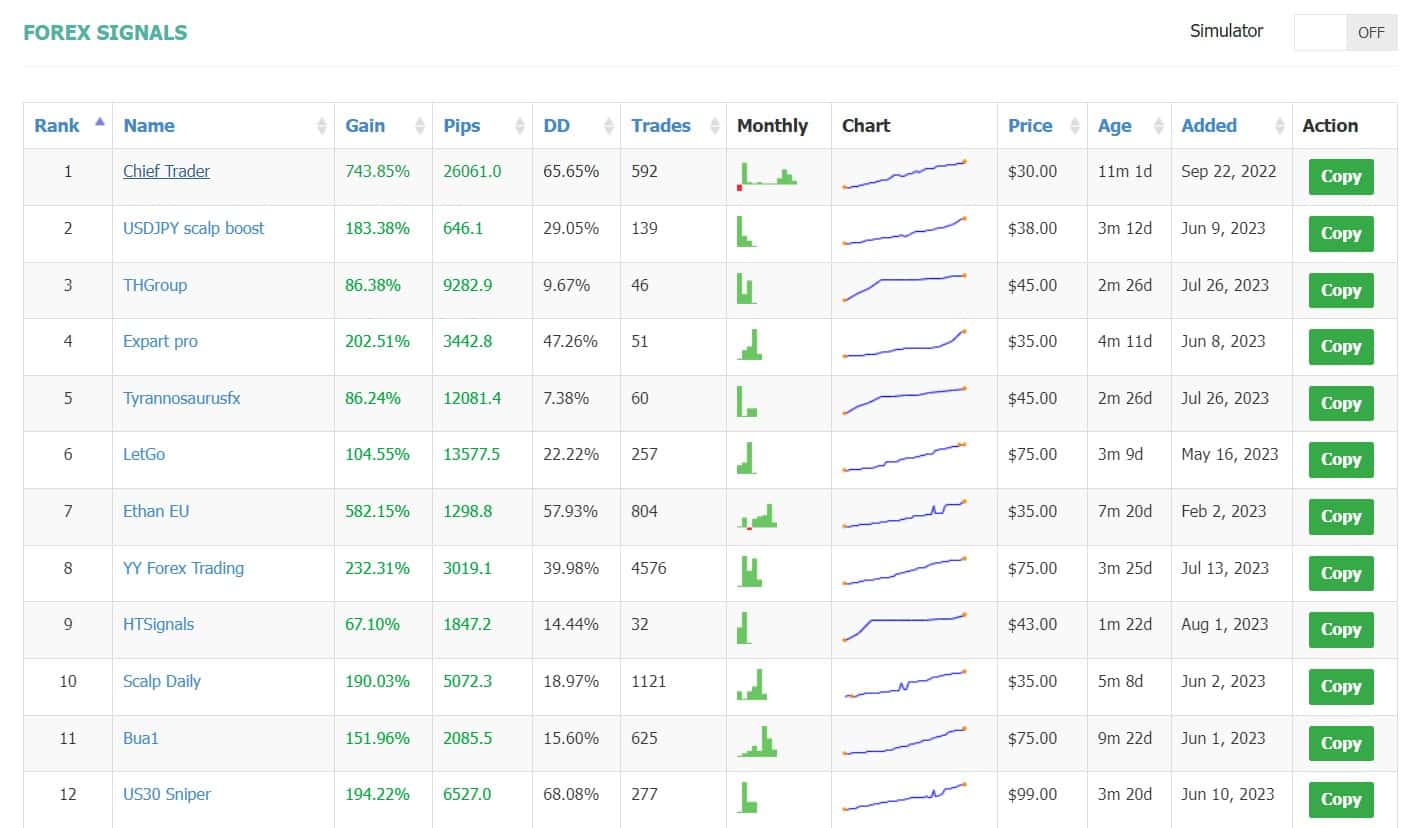Sort table by DD column
The height and width of the screenshot is (828, 1416).
(577, 126)
